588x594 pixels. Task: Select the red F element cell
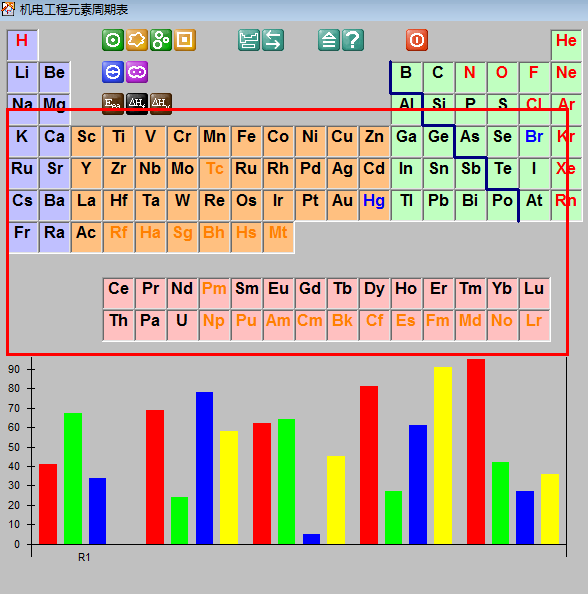tap(534, 77)
